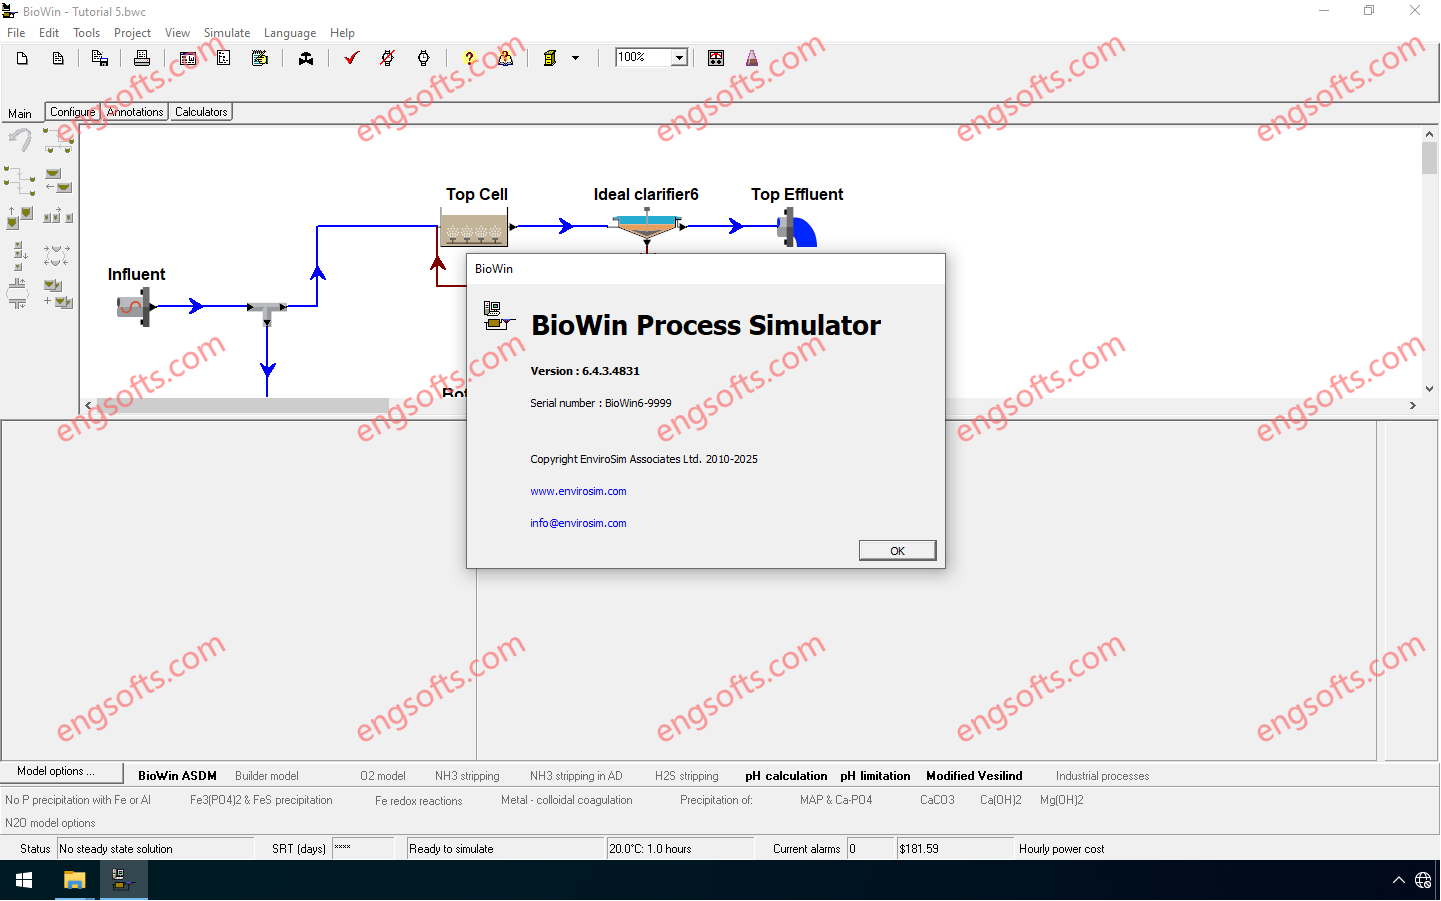The height and width of the screenshot is (901, 1441).
Task: Click OK on the BioWin about dialog
Action: coord(897,550)
